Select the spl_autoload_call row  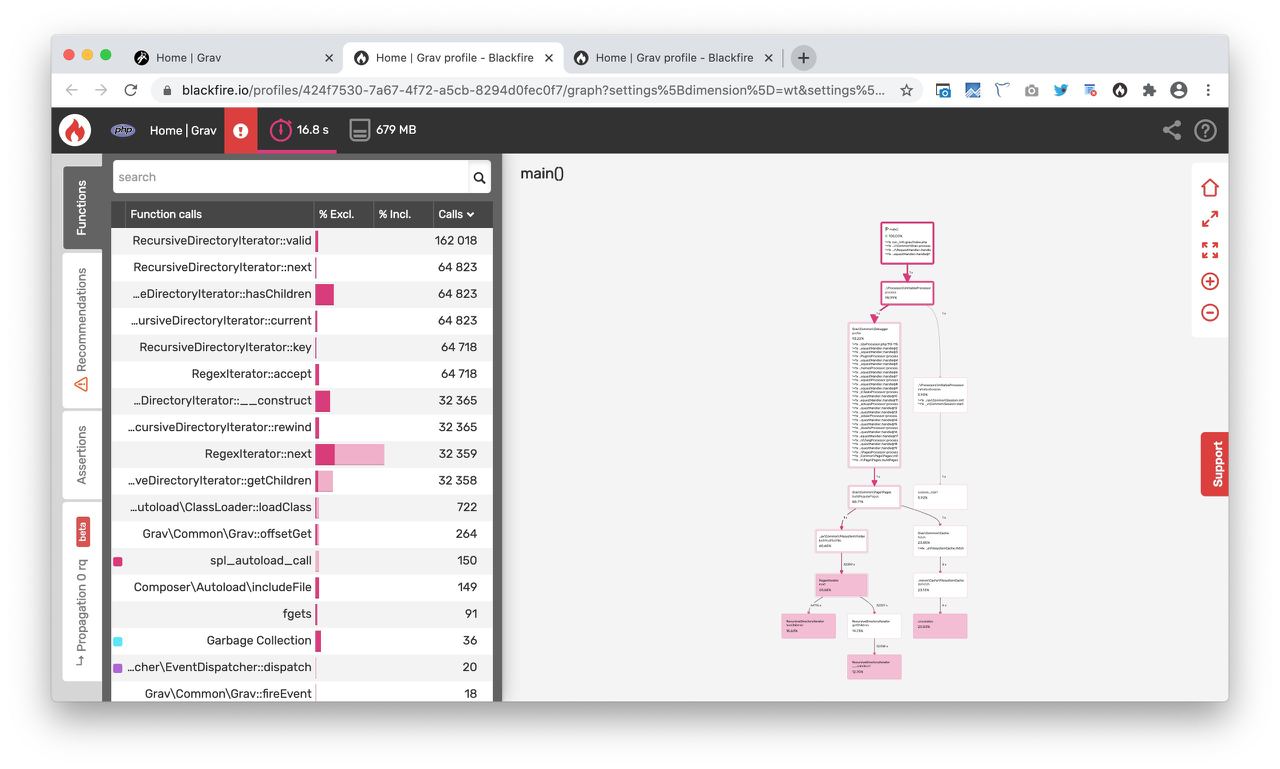tap(302, 560)
